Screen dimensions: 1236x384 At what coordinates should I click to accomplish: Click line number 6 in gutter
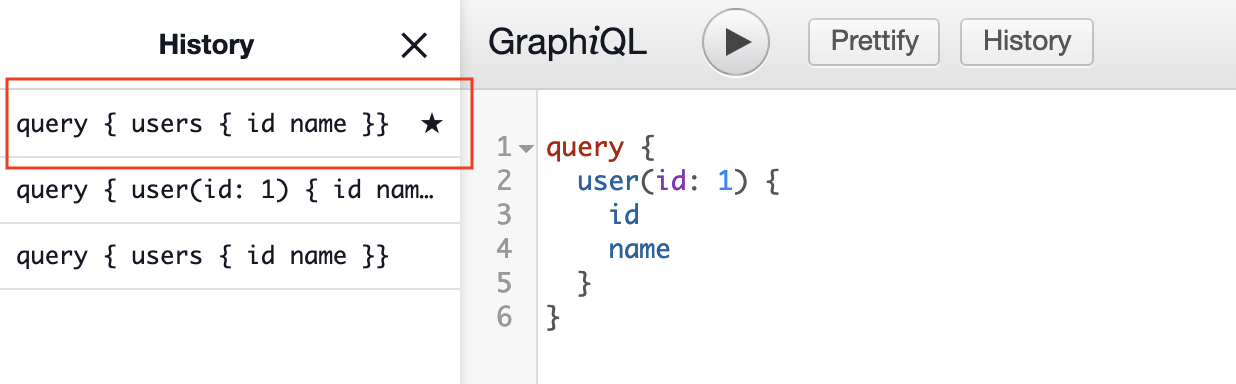click(504, 317)
